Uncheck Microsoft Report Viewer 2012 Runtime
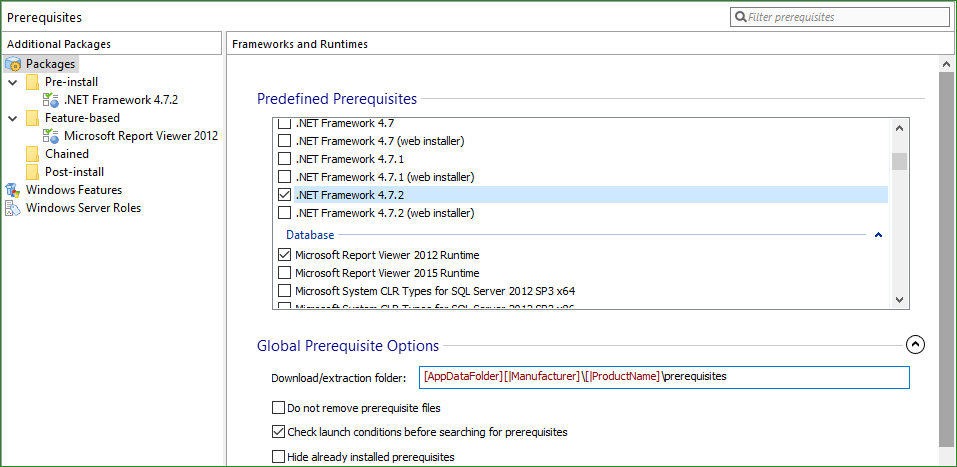The image size is (957, 467). (284, 255)
